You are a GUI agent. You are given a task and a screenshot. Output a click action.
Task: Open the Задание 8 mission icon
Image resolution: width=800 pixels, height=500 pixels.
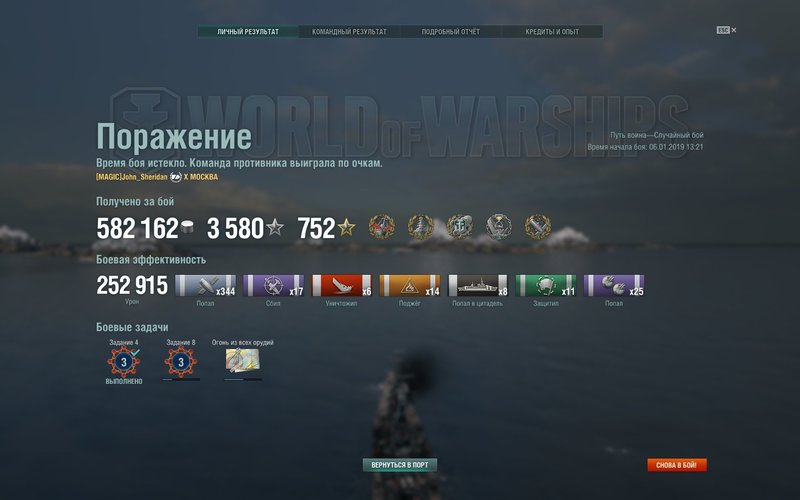(181, 362)
